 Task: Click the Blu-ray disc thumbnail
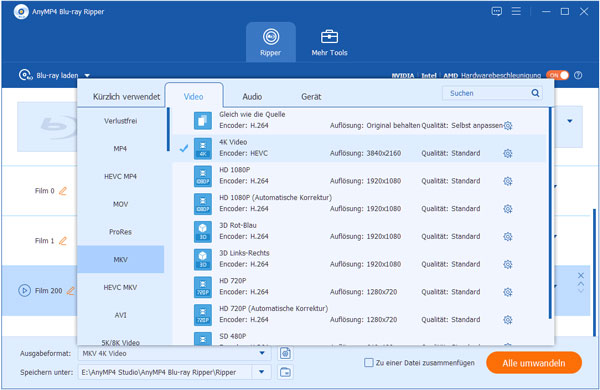click(x=47, y=126)
